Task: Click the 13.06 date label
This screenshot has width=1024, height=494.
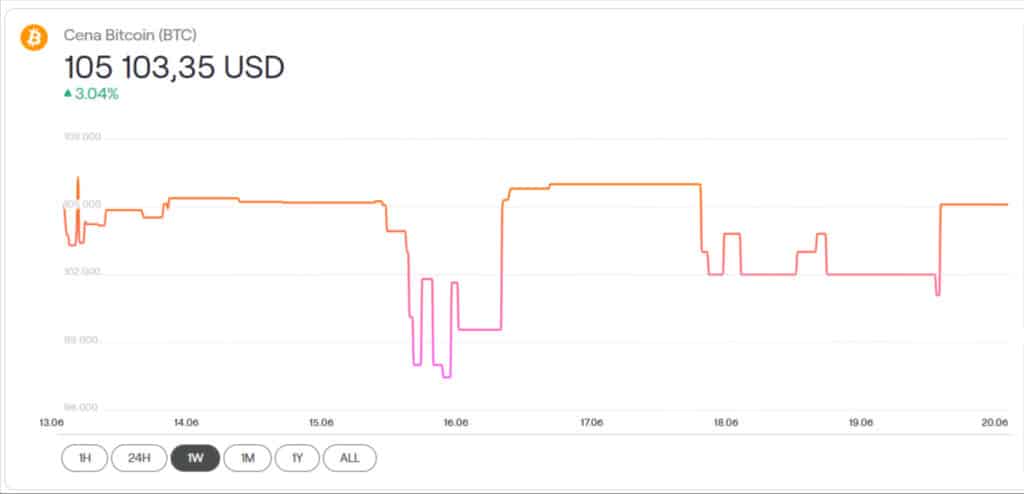Action: pyautogui.click(x=51, y=423)
